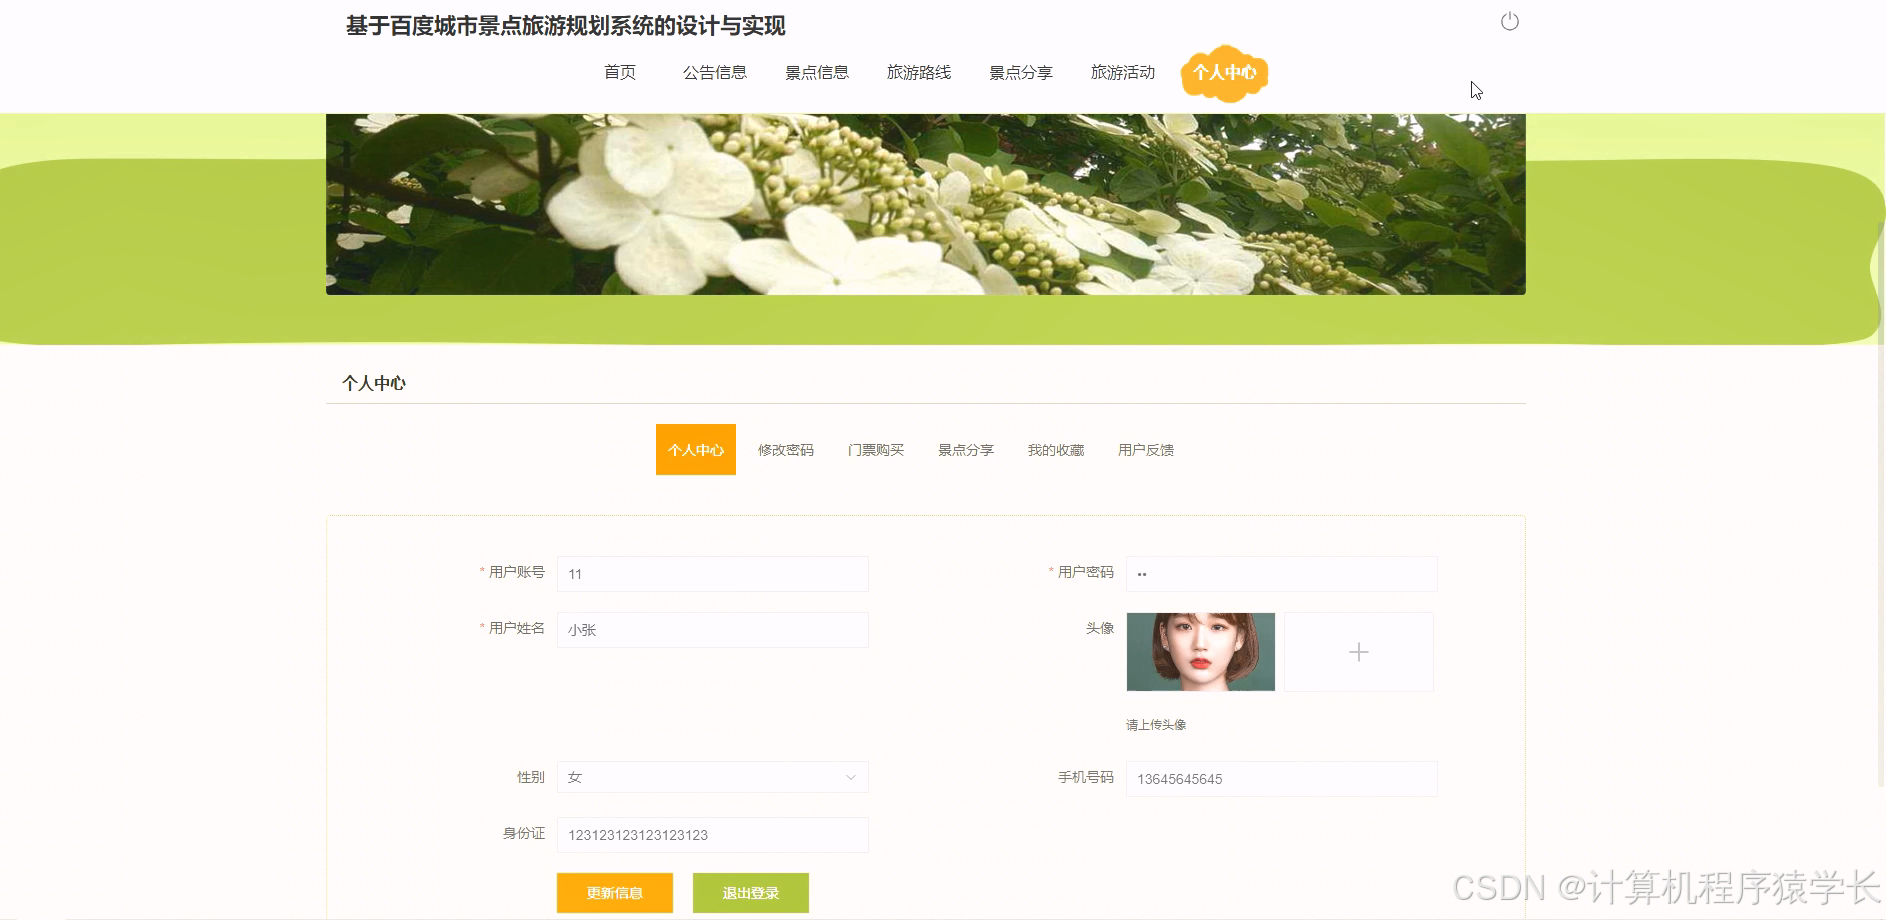
Task: Select the highlighted 个人中心 tab
Action: point(695,449)
